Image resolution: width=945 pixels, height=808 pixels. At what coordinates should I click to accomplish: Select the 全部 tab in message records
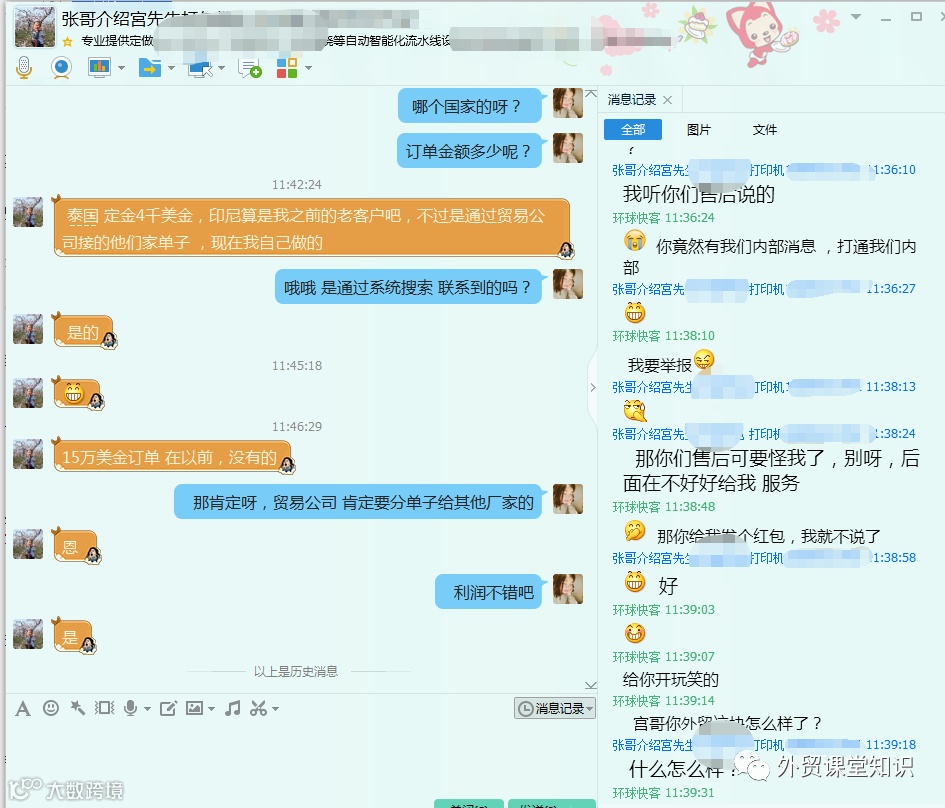[633, 130]
